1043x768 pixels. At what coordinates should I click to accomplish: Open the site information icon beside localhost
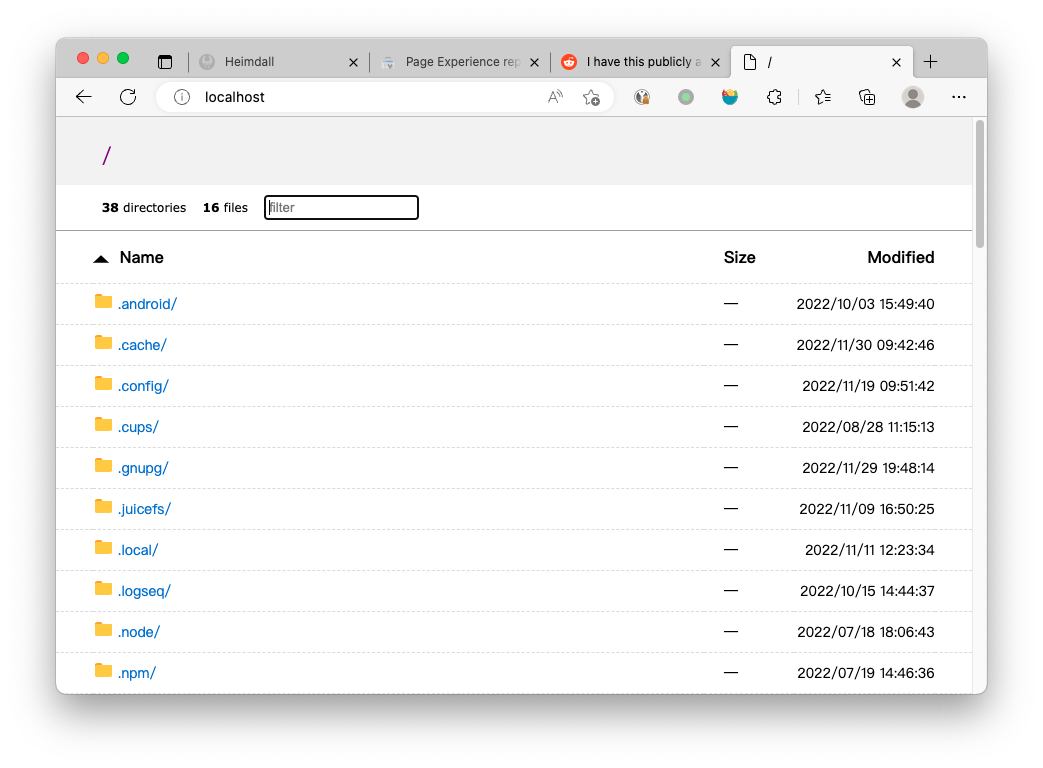182,97
